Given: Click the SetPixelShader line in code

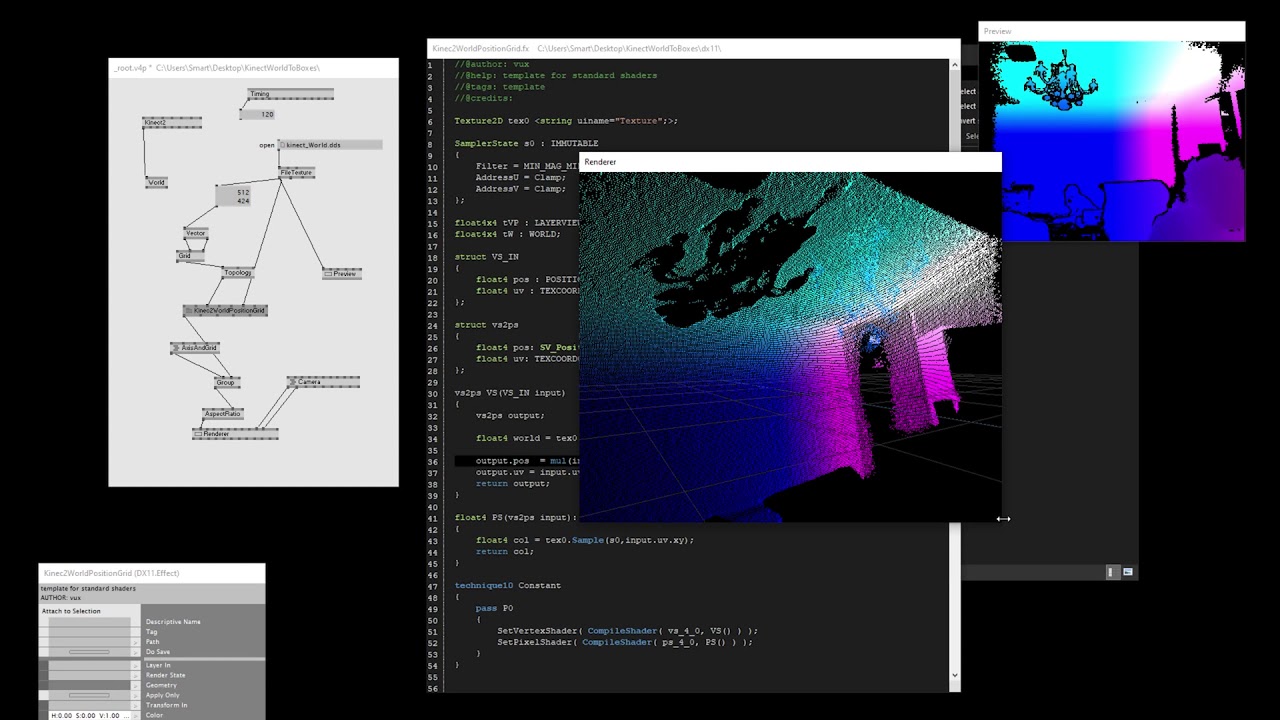Looking at the screenshot, I should (625, 643).
